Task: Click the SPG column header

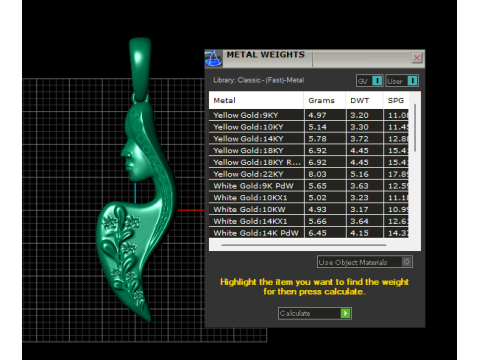Action: click(396, 100)
